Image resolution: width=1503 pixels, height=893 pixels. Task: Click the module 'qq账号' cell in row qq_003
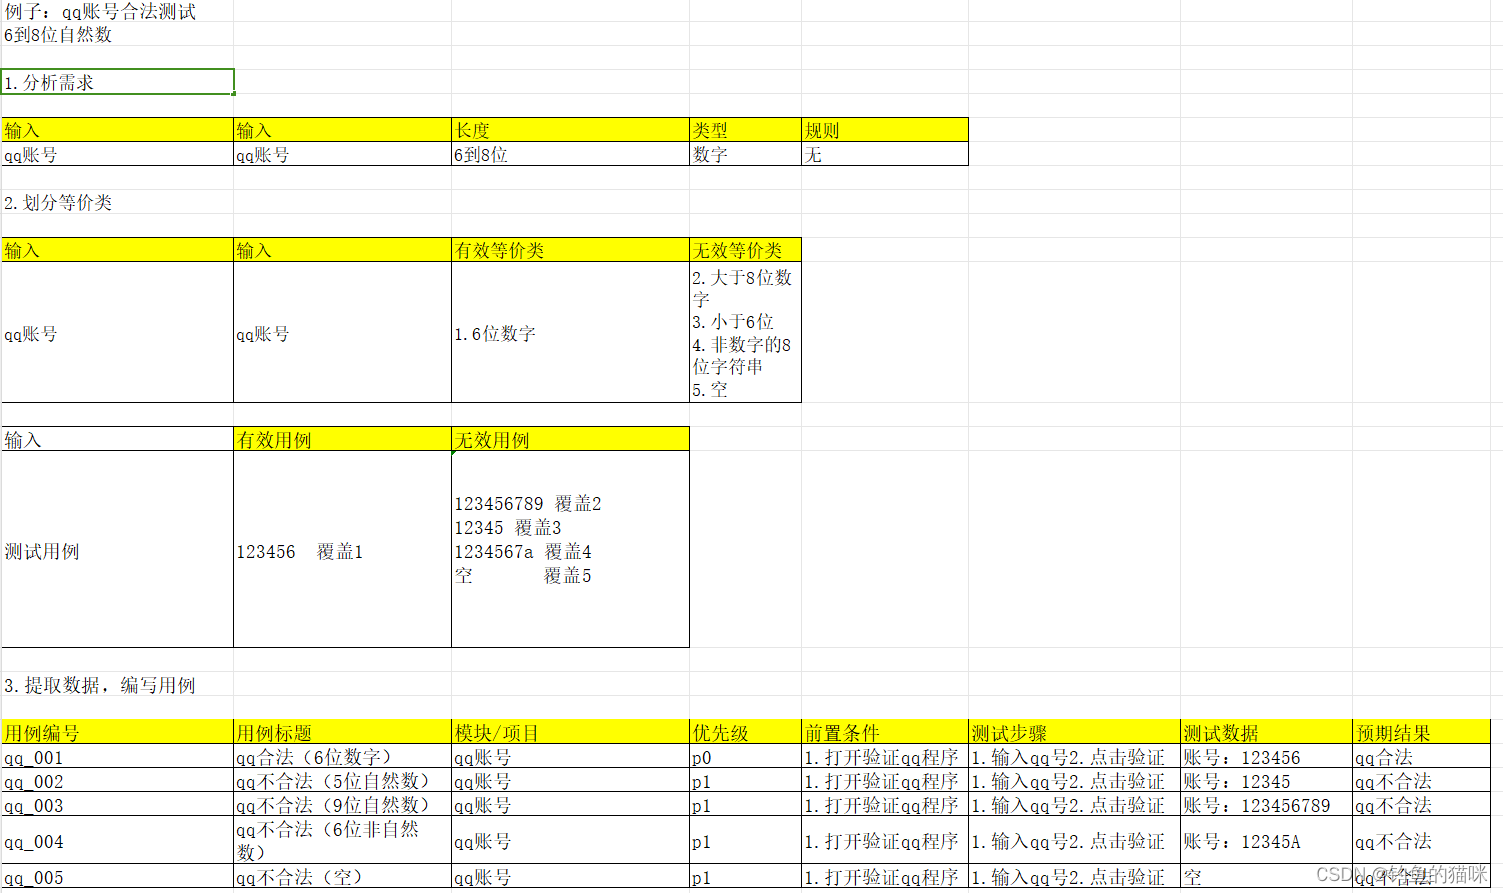(x=570, y=805)
